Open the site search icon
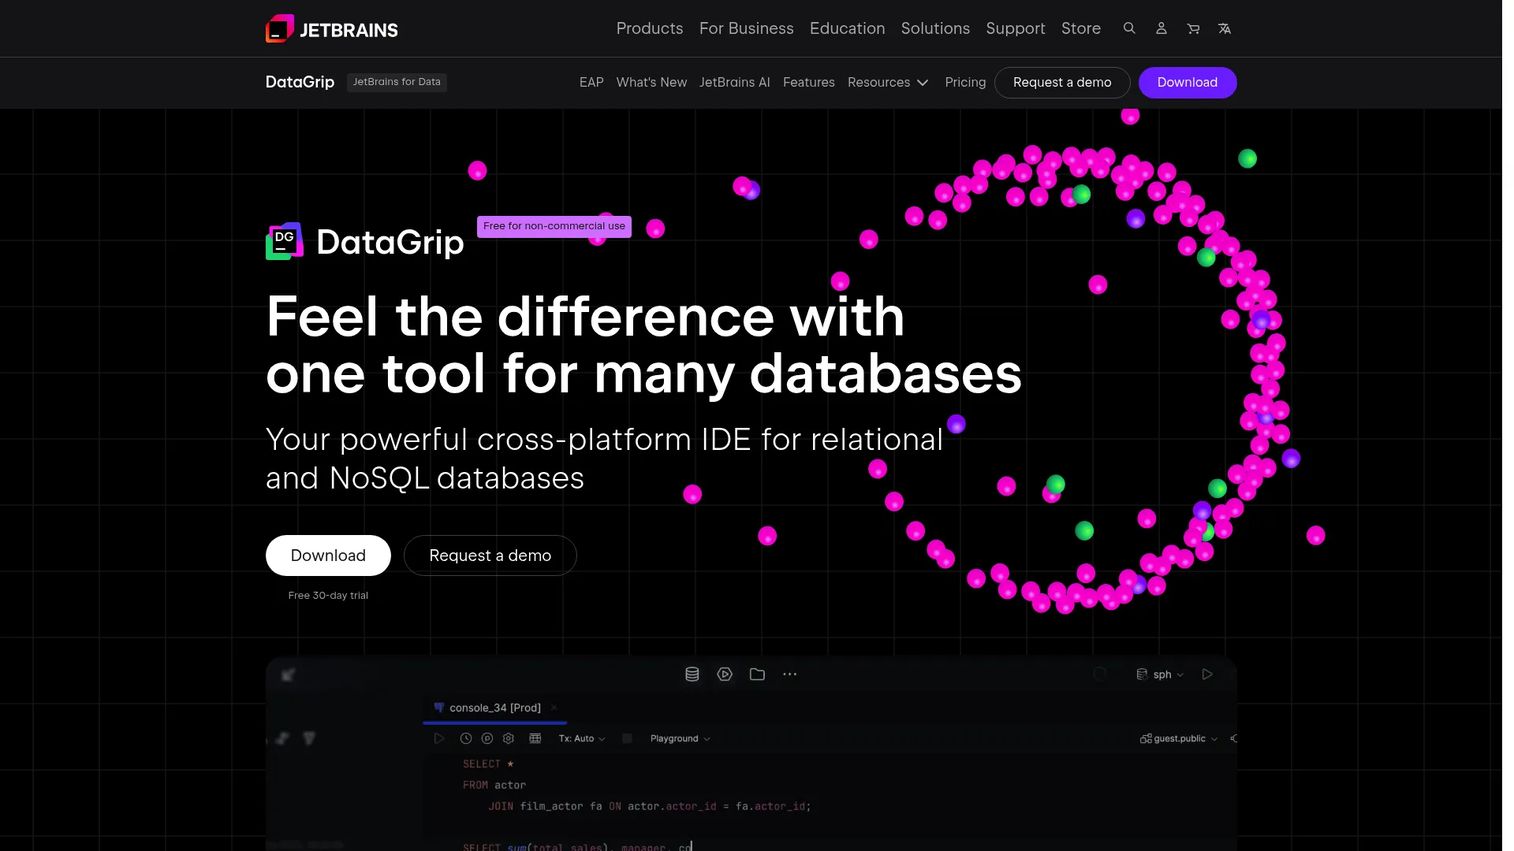The width and height of the screenshot is (1514, 851). [1129, 28]
